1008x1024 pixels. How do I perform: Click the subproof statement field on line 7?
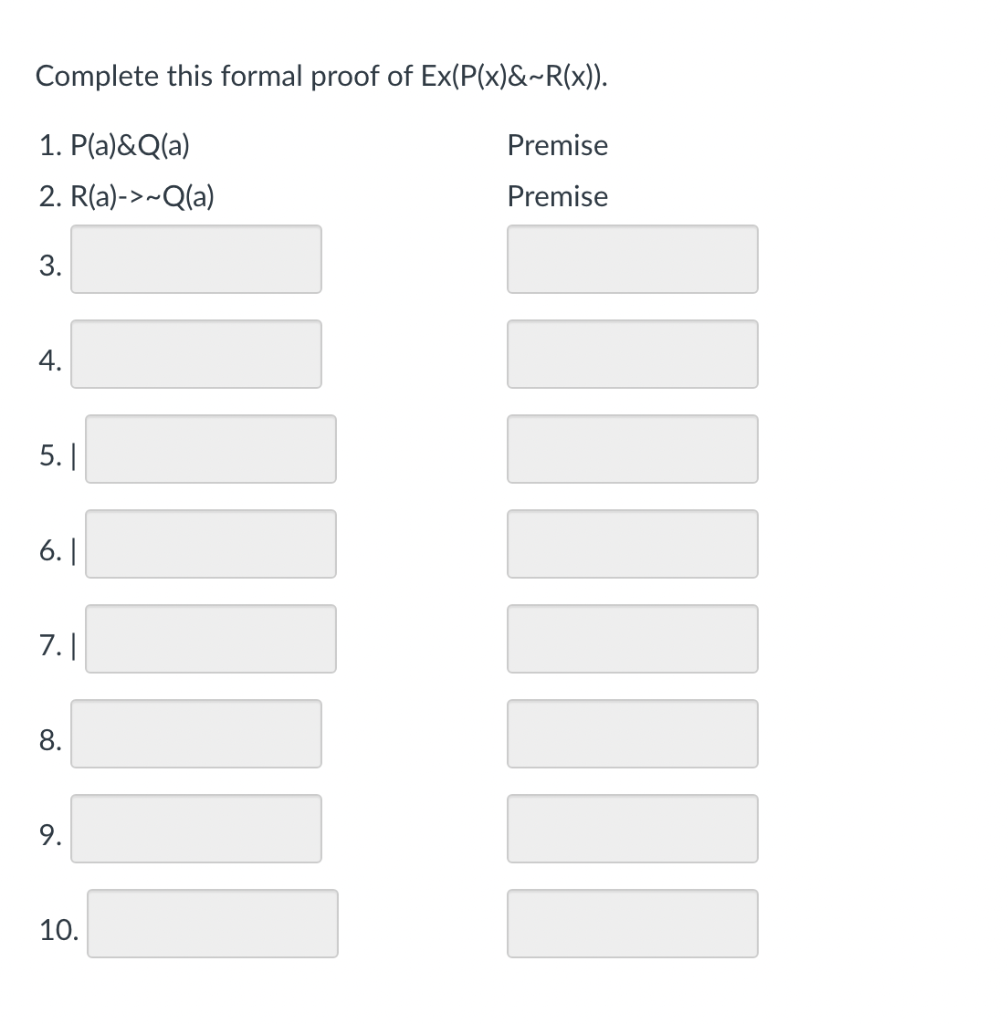211,639
